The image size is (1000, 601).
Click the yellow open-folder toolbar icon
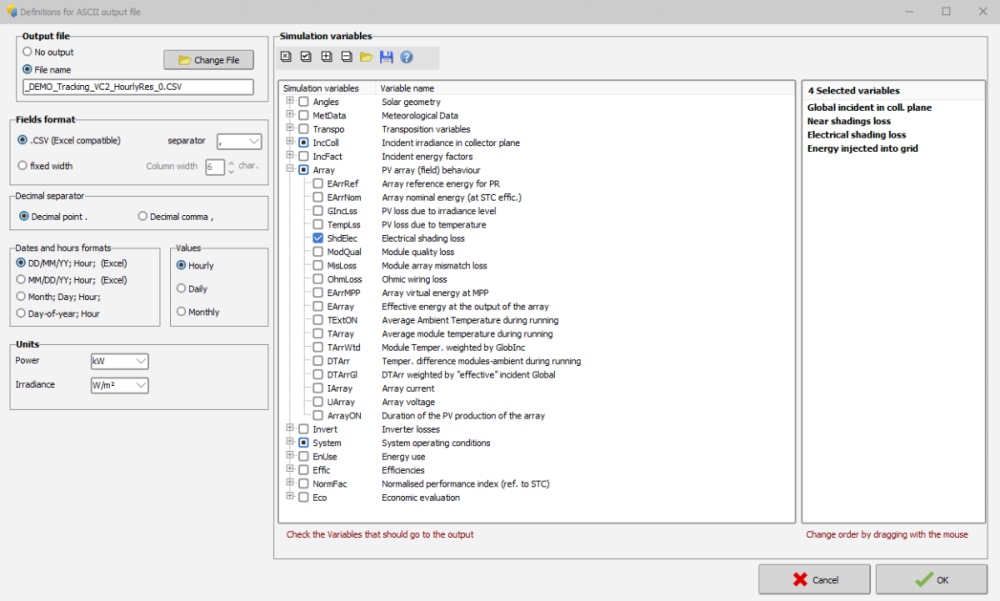tap(366, 57)
